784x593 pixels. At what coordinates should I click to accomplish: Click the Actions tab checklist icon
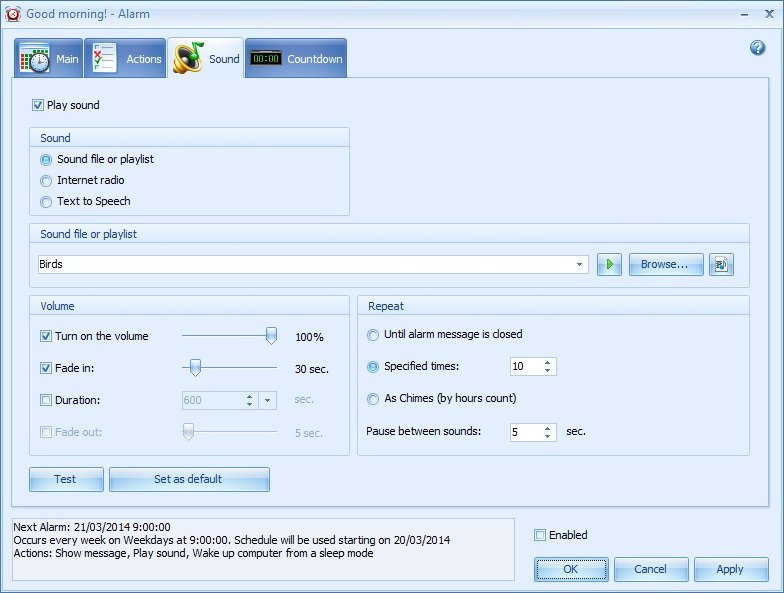[x=104, y=59]
